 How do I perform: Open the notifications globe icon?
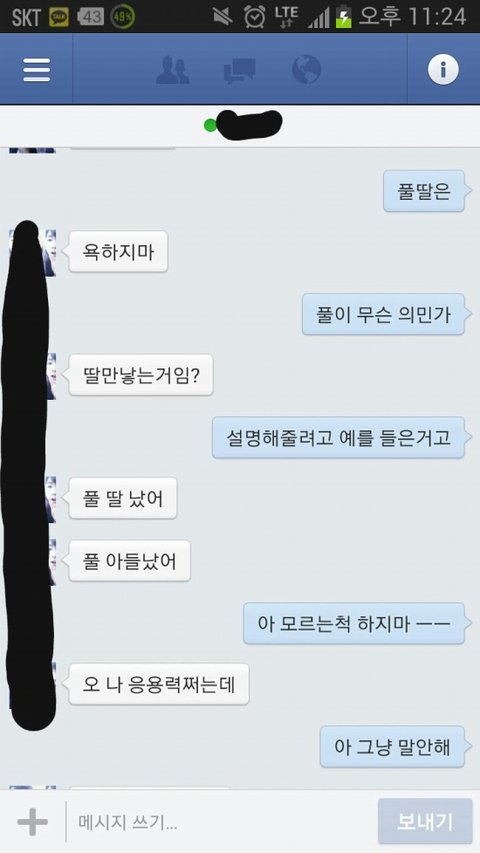(x=306, y=70)
